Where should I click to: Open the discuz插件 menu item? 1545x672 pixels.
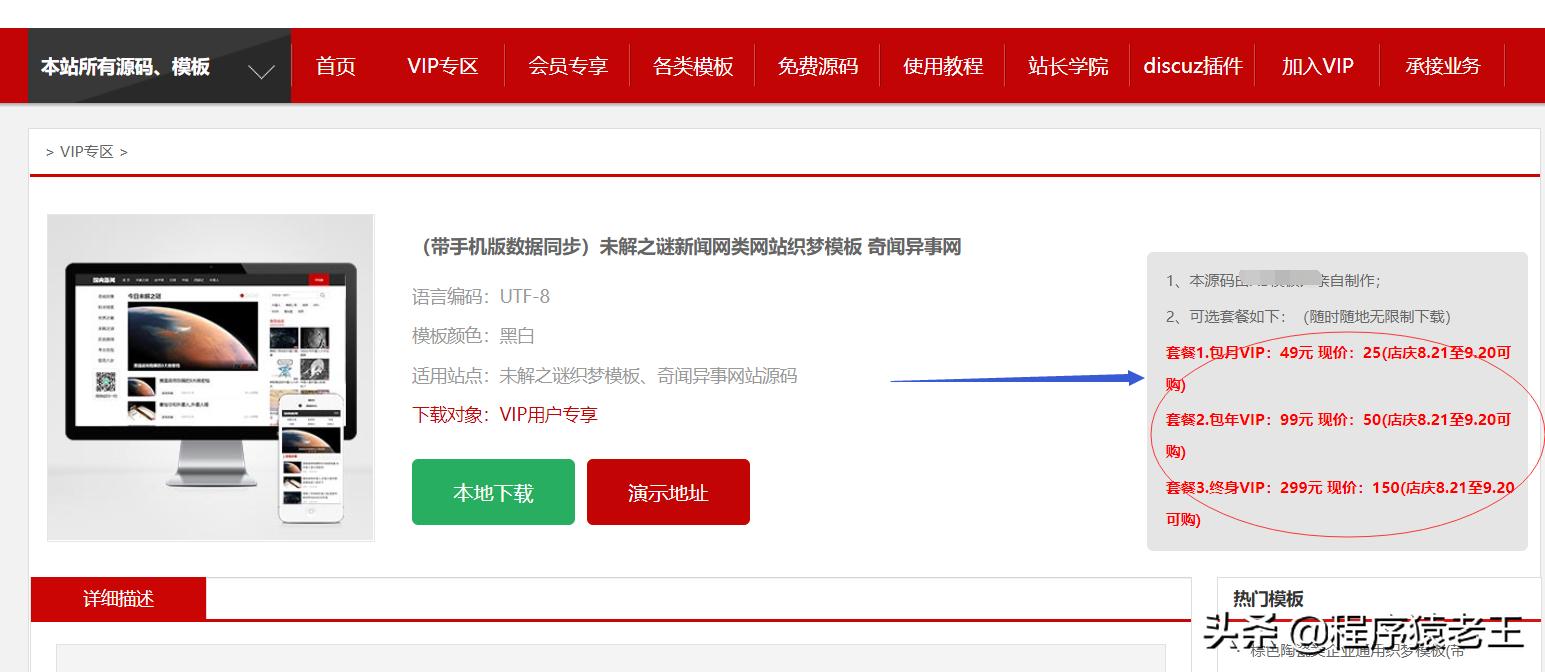pos(1192,66)
